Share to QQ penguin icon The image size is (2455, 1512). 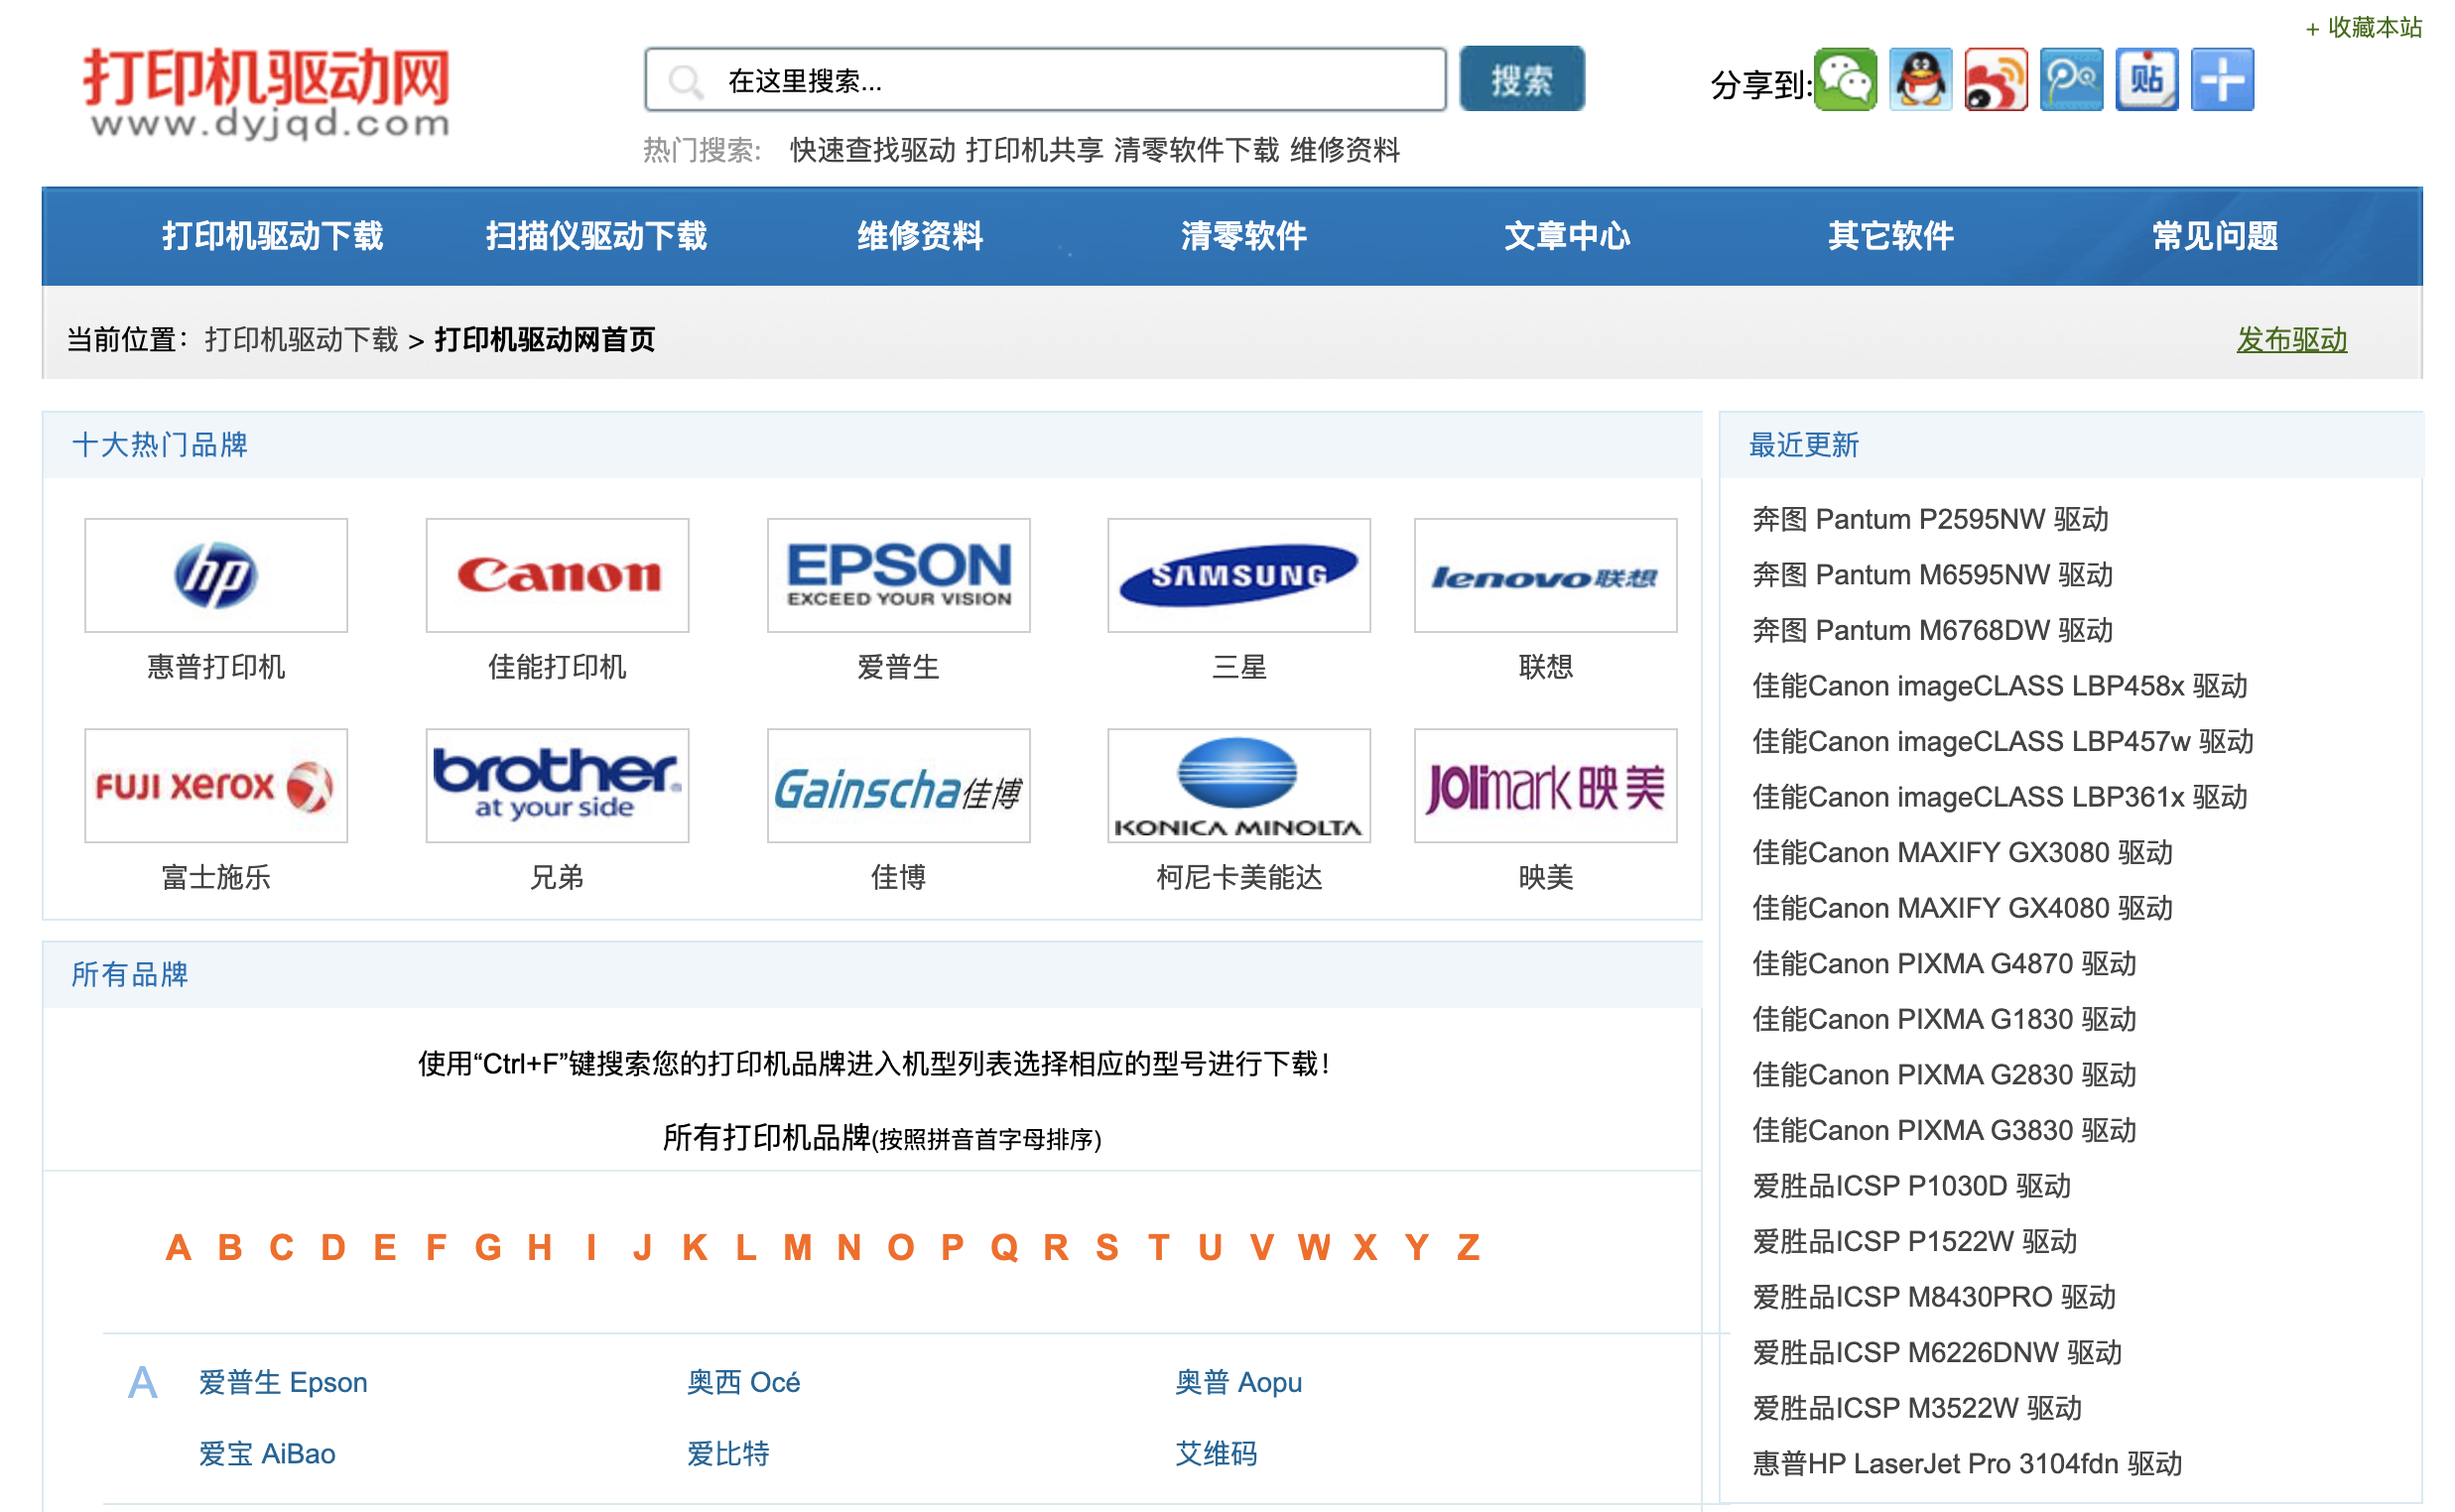point(1920,80)
